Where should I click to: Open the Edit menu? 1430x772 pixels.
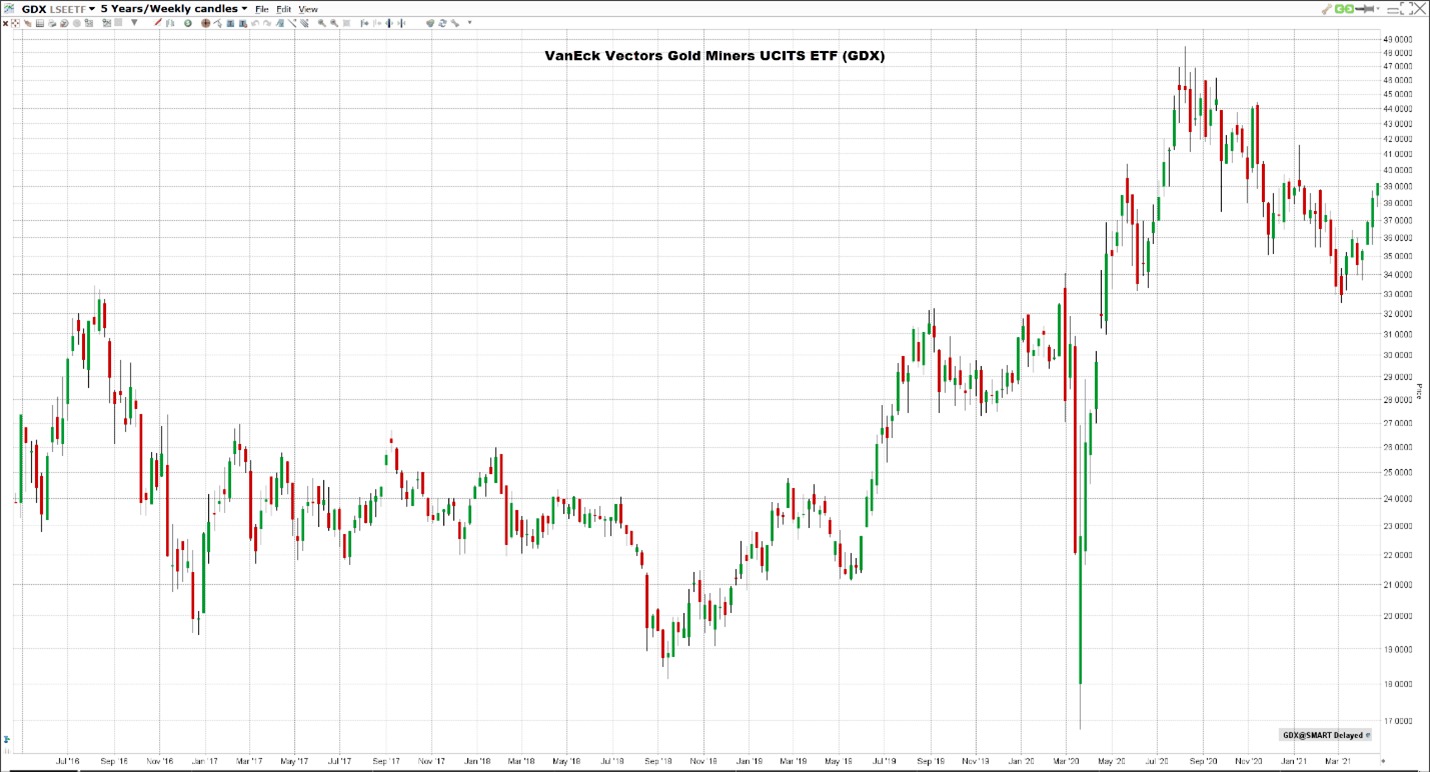click(x=284, y=9)
